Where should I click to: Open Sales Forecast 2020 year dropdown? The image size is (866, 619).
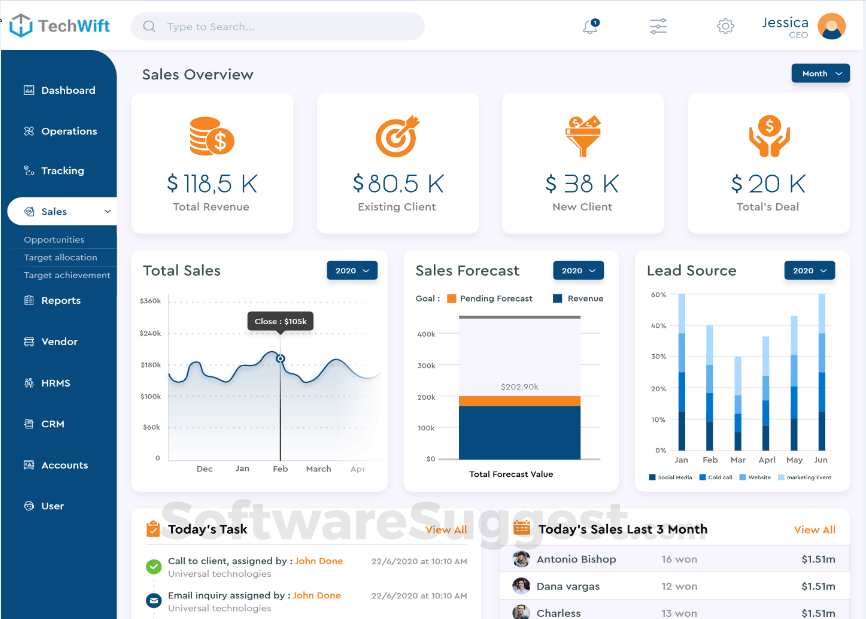[x=578, y=271]
